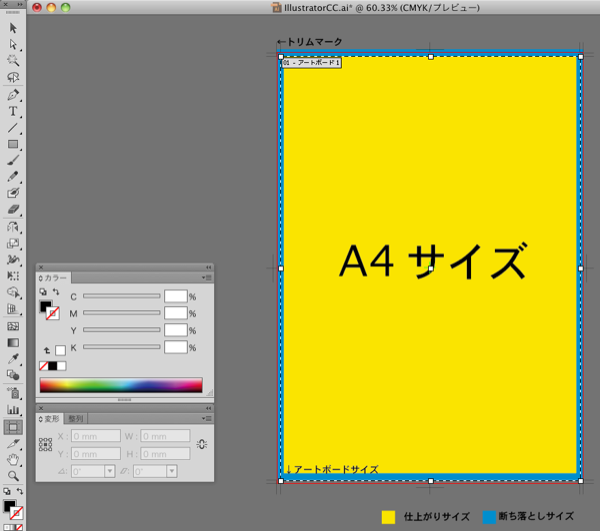The width and height of the screenshot is (600, 531).
Task: Click the 01 - アートボード 1 label
Action: pos(312,63)
